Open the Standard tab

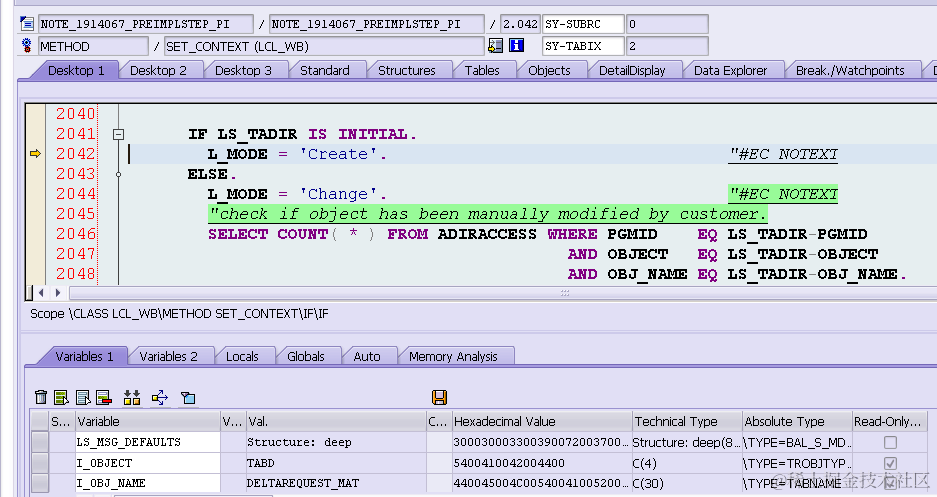324,70
